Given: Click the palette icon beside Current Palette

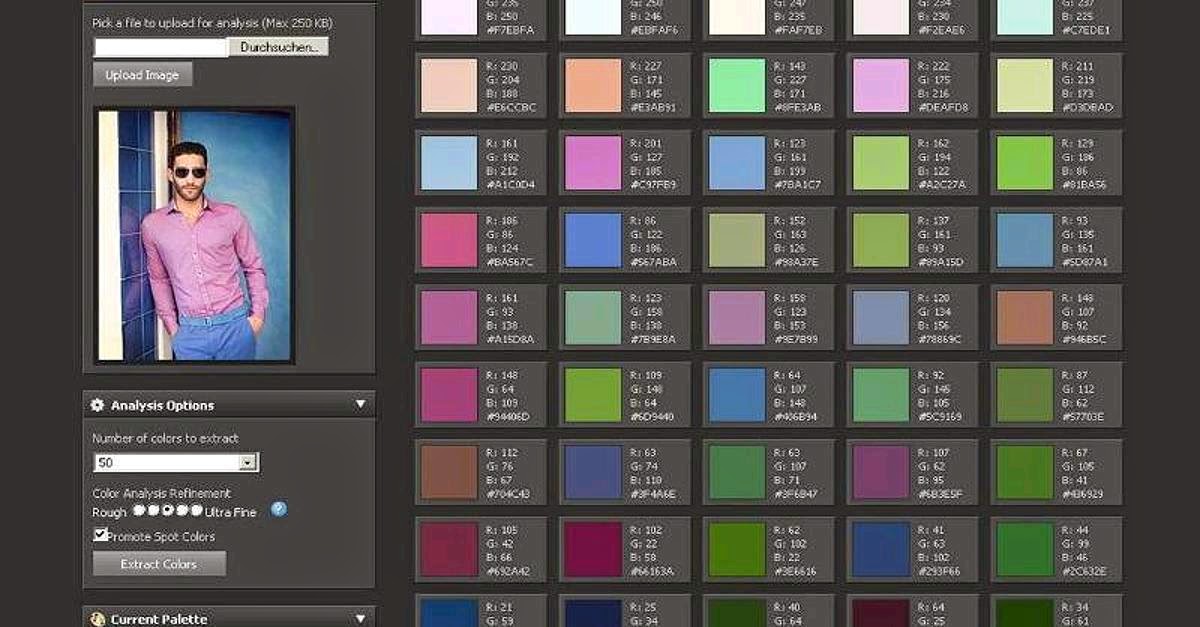Looking at the screenshot, I should pyautogui.click(x=97, y=619).
